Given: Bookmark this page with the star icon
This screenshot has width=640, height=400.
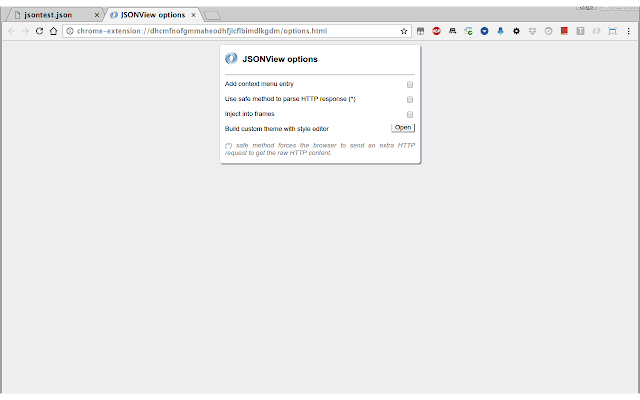Looking at the screenshot, I should coord(404,31).
